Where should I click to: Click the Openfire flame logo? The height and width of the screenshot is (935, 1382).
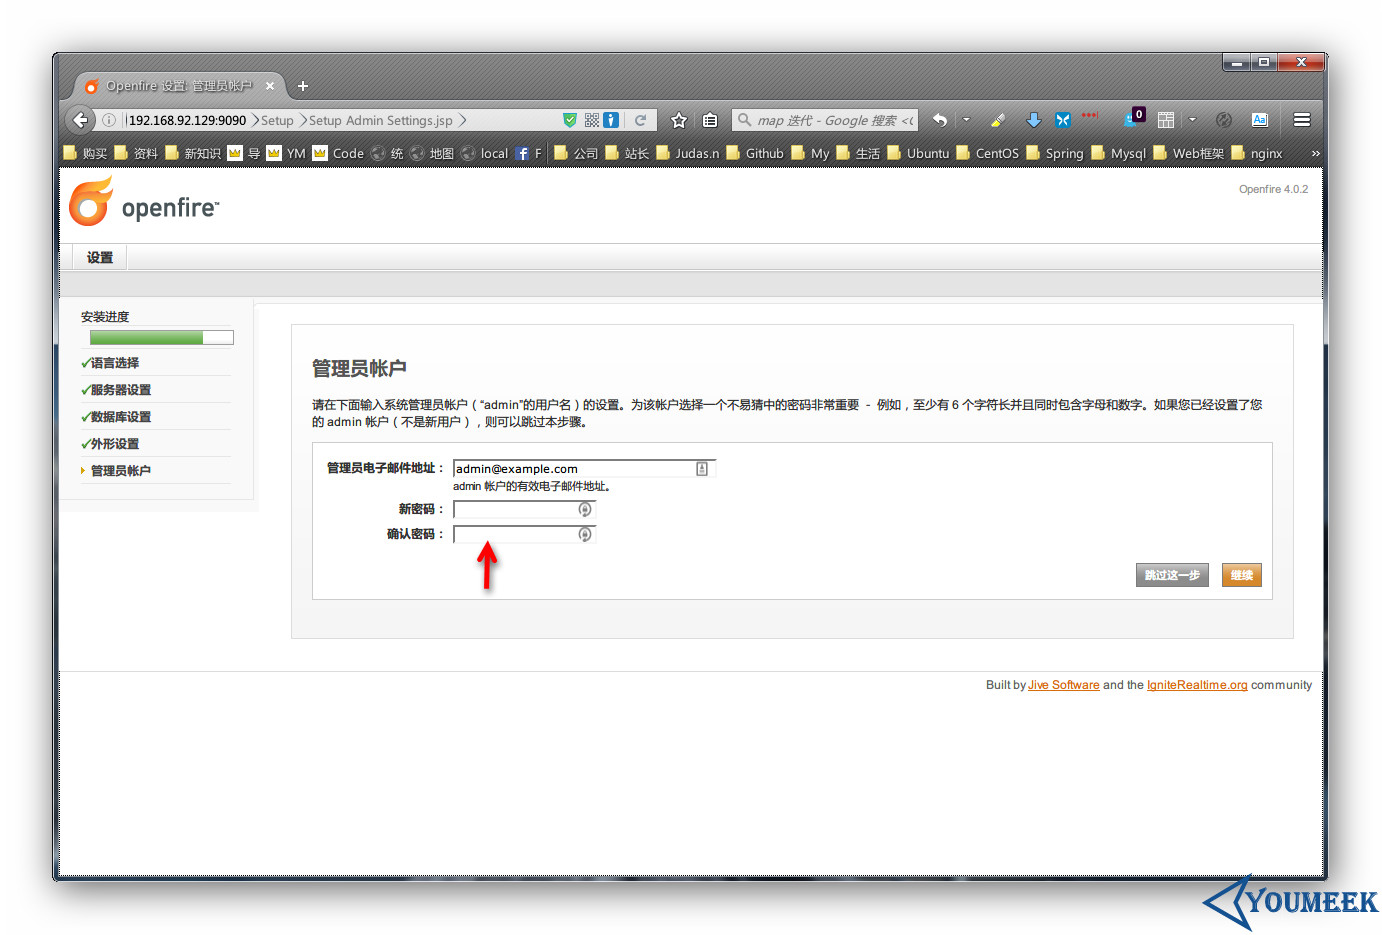click(91, 202)
